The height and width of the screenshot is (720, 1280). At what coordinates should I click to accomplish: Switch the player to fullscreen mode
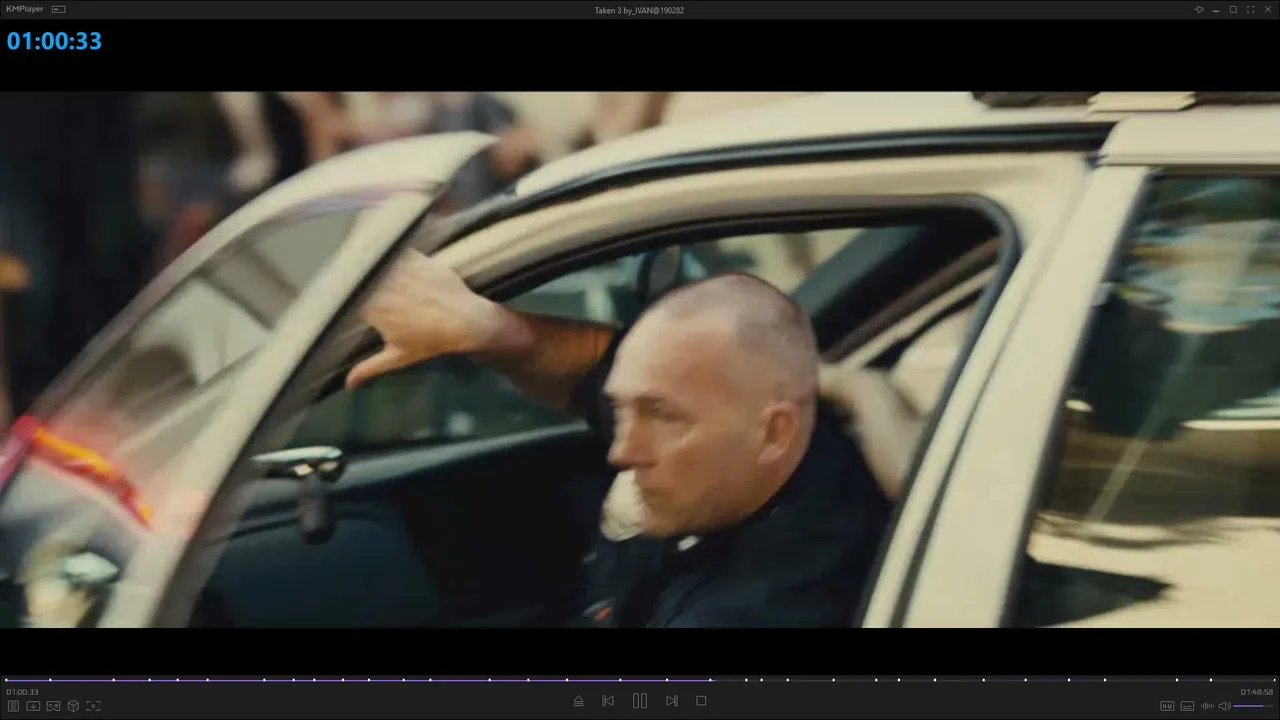coord(1250,9)
